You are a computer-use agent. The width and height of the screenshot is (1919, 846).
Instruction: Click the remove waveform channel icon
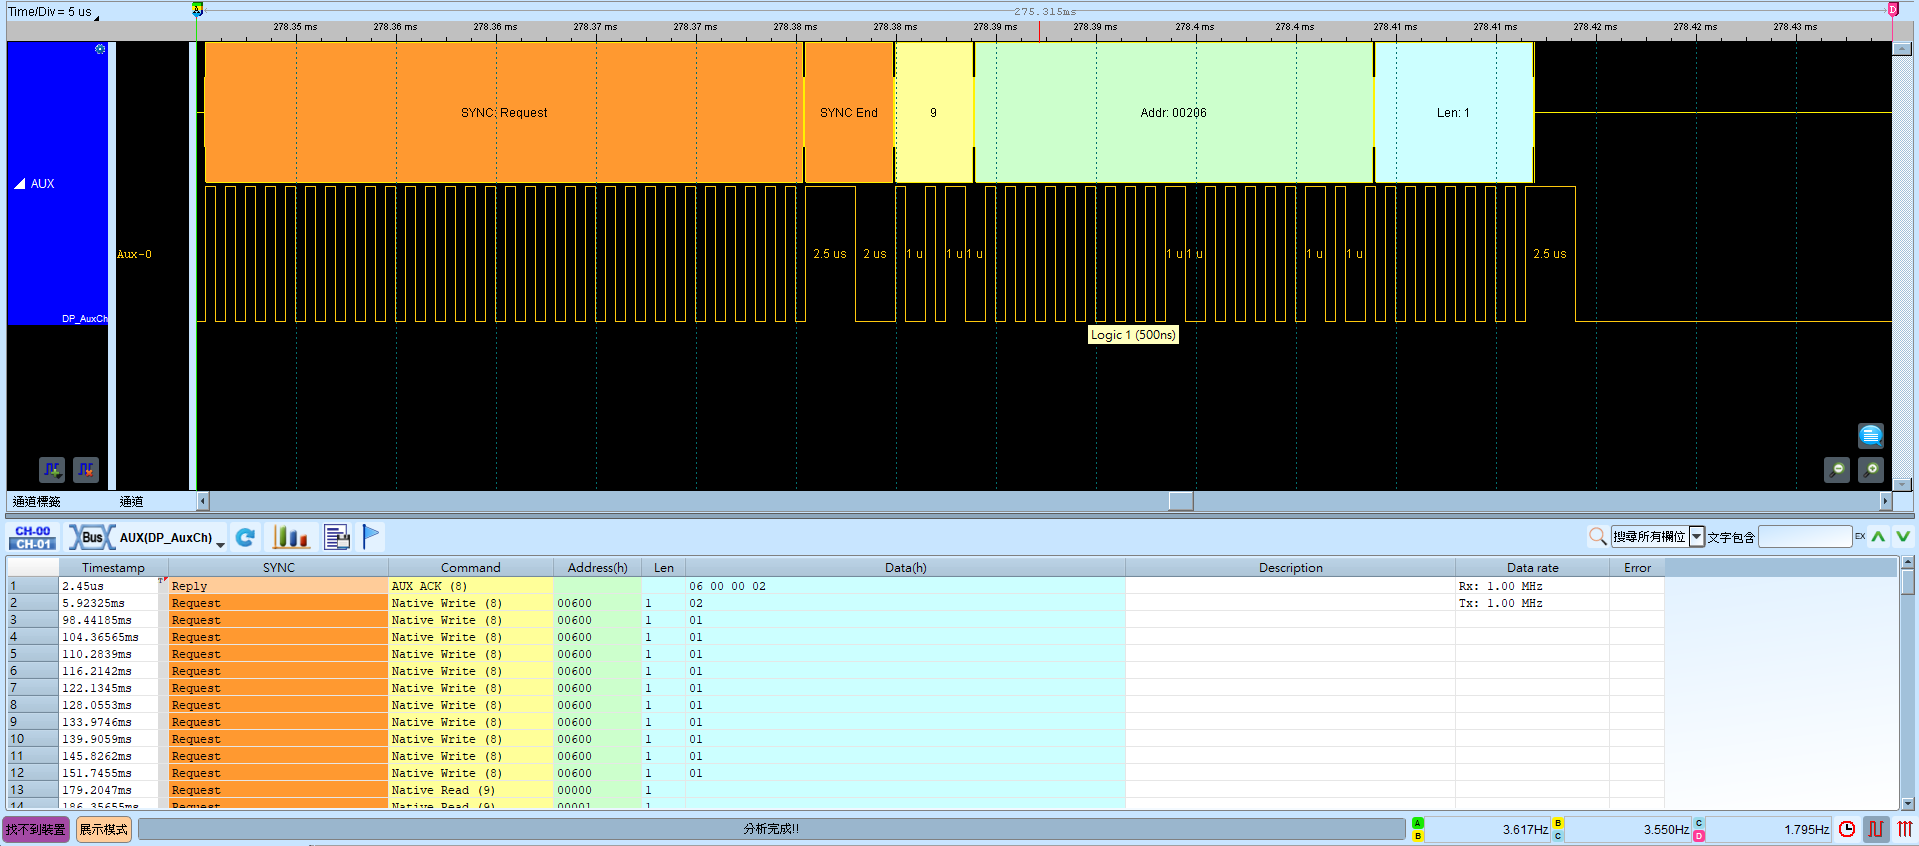(x=86, y=469)
